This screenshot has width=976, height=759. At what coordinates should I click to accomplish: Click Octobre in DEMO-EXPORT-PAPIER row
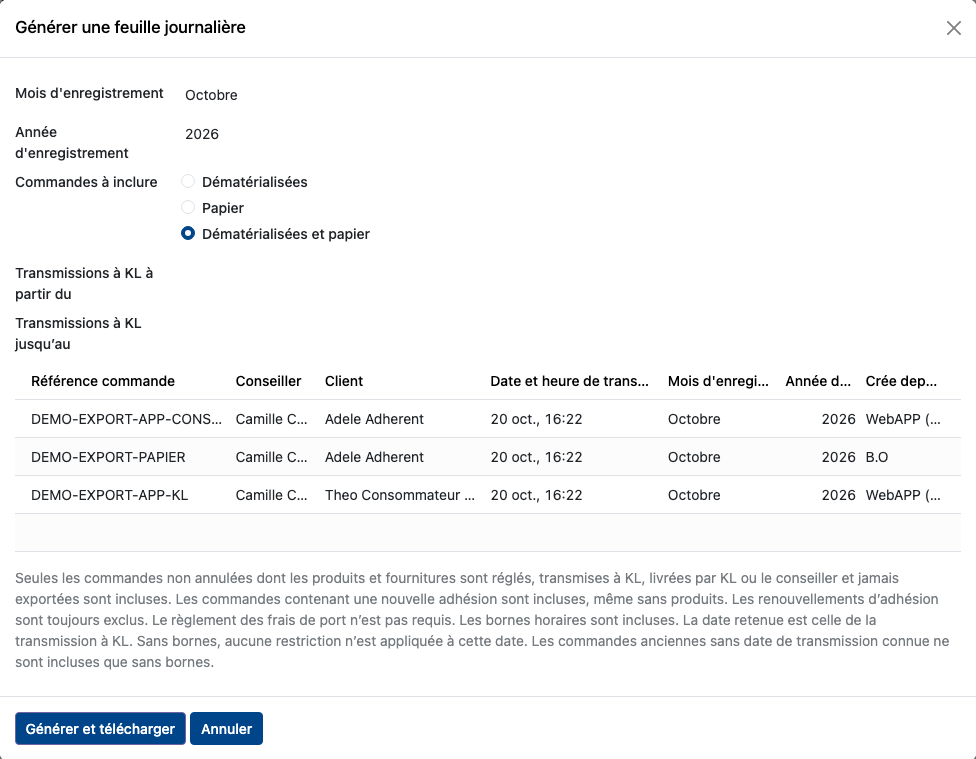pyautogui.click(x=694, y=457)
